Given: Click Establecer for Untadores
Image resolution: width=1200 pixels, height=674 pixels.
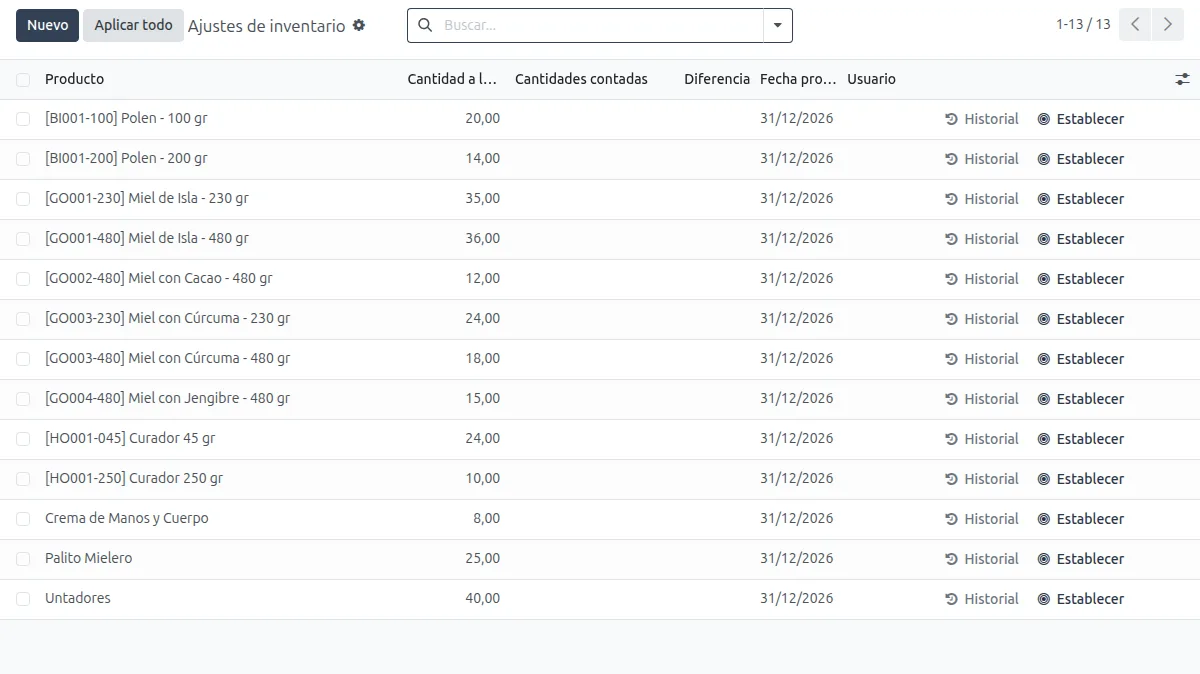Looking at the screenshot, I should tap(1081, 599).
